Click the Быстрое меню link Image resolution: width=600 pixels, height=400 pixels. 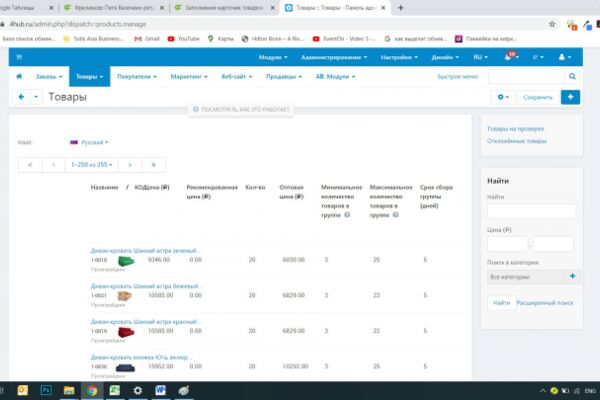(x=458, y=77)
